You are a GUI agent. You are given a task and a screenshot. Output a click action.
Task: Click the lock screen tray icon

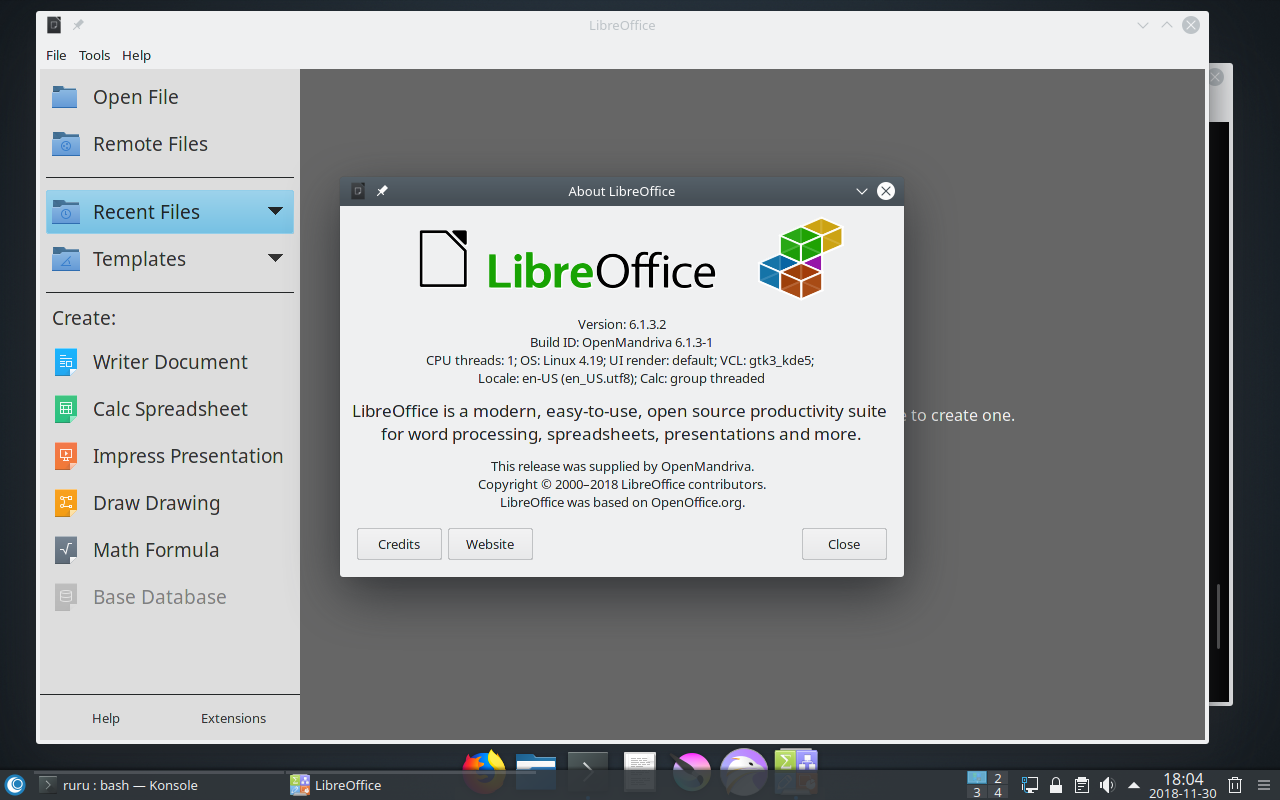1056,785
